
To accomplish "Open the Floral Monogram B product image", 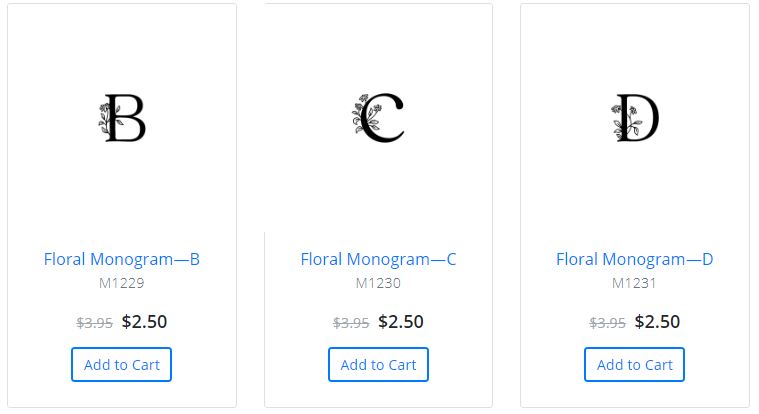I will pos(122,118).
